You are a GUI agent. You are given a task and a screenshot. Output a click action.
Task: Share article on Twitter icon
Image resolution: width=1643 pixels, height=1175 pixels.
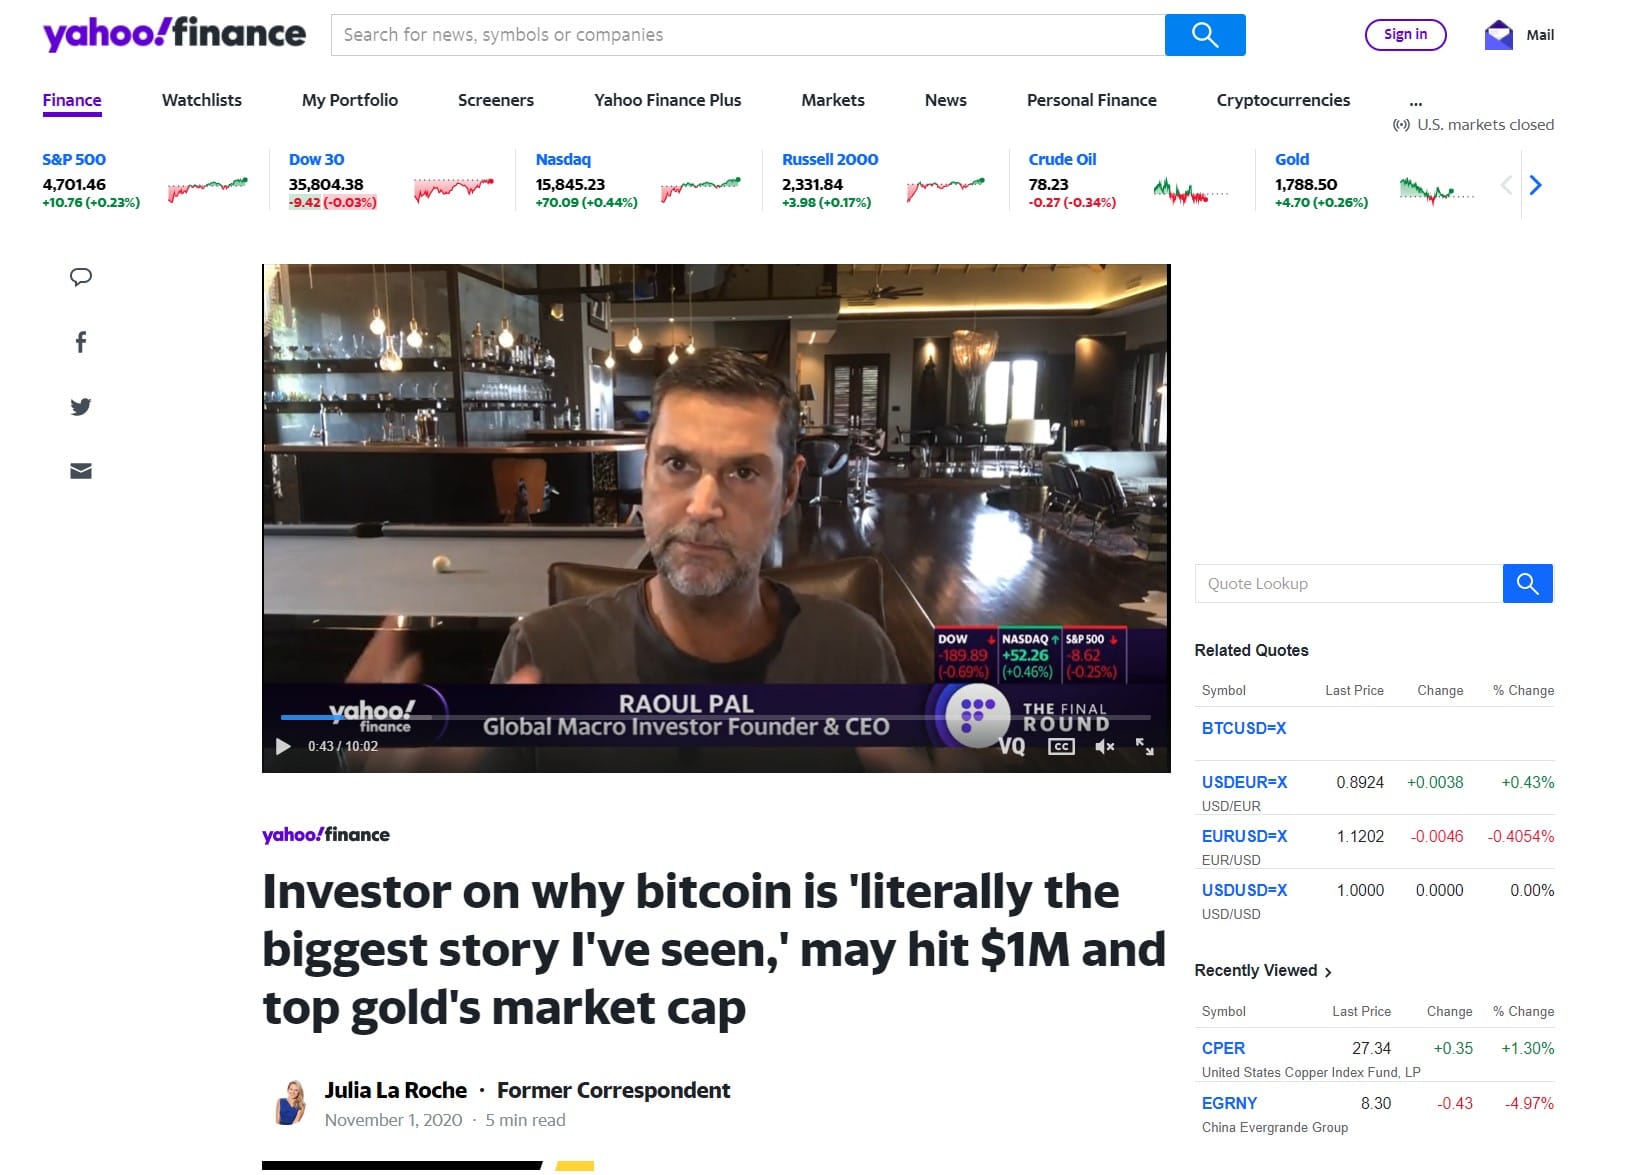81,407
